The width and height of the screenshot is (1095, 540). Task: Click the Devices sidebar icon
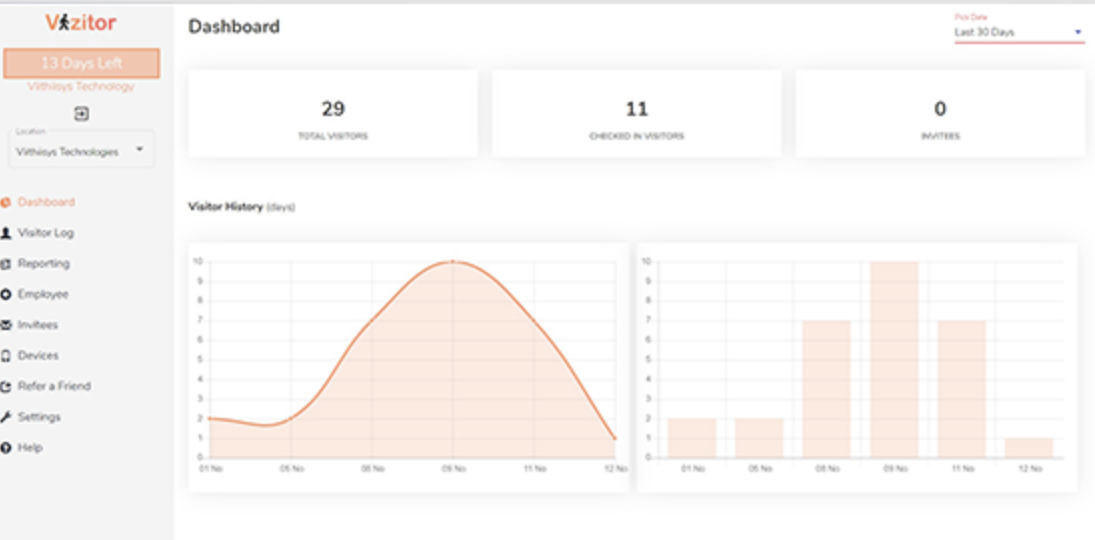click(6, 356)
